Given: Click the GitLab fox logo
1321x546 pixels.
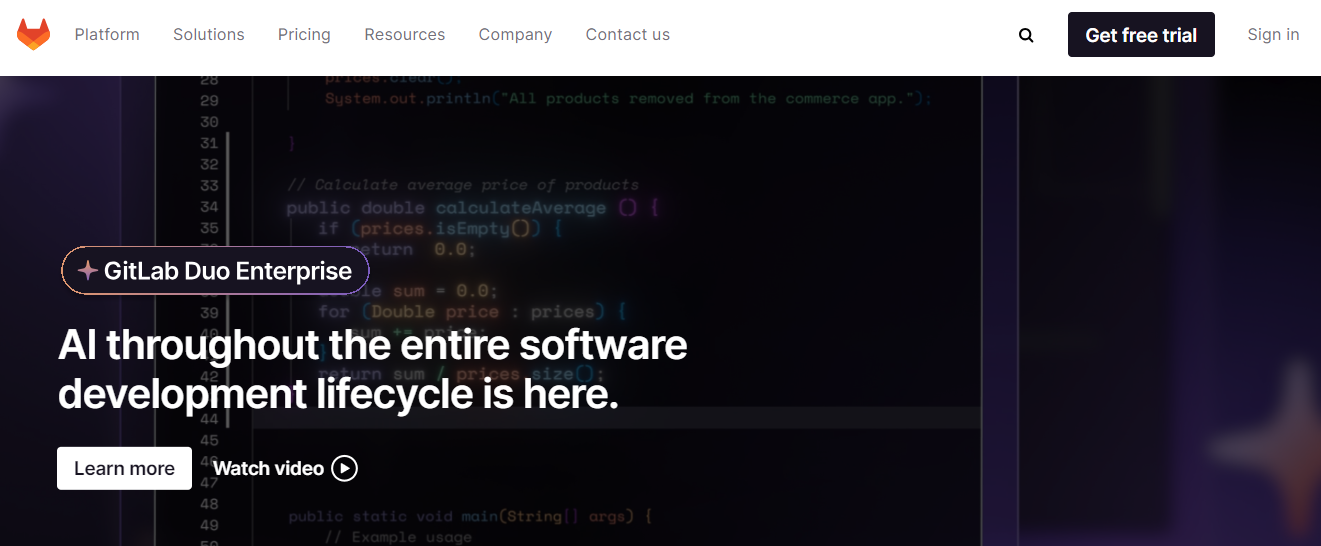Looking at the screenshot, I should point(33,35).
